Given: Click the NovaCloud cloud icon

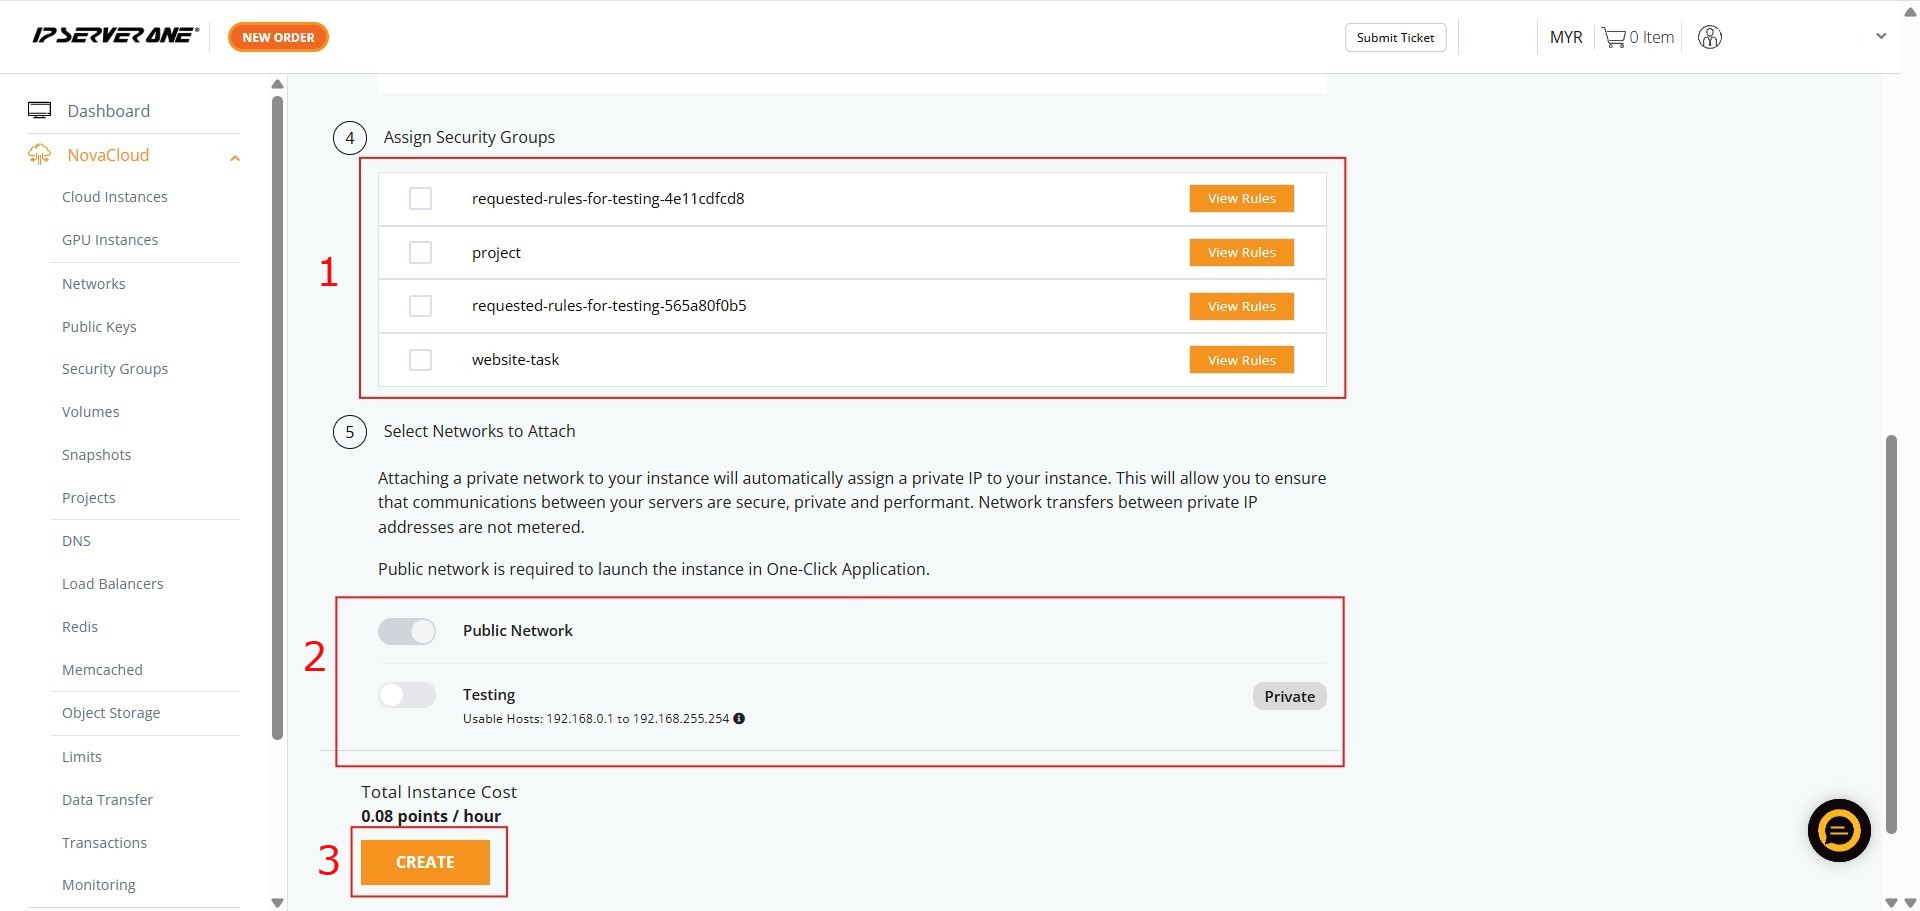Looking at the screenshot, I should click(40, 155).
